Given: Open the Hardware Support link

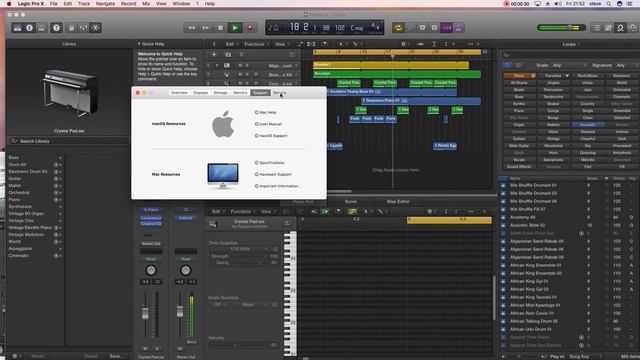Looking at the screenshot, I should (273, 174).
